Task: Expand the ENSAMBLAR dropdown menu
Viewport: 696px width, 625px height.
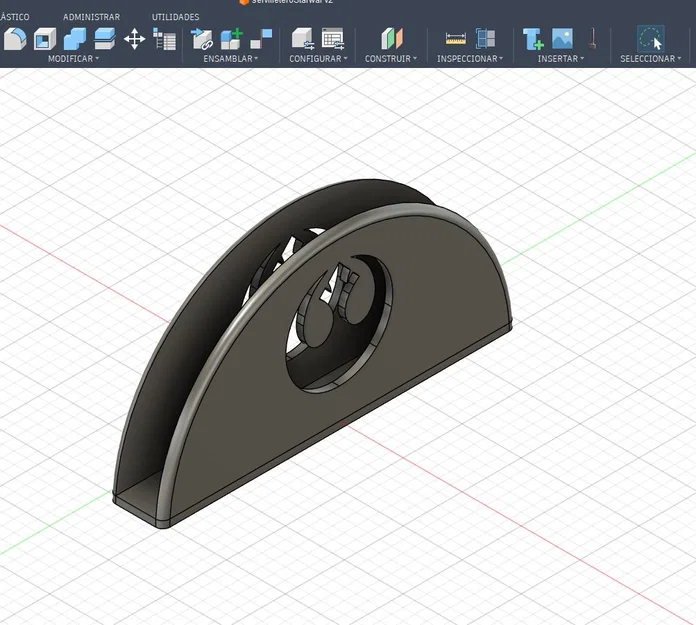Action: coord(230,59)
